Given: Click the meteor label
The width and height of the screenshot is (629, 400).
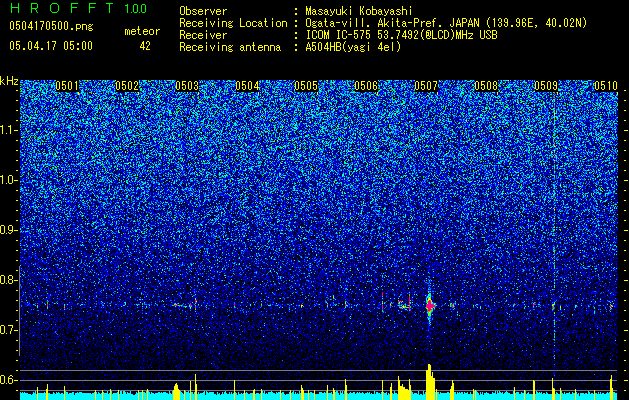Looking at the screenshot, I should (142, 31).
